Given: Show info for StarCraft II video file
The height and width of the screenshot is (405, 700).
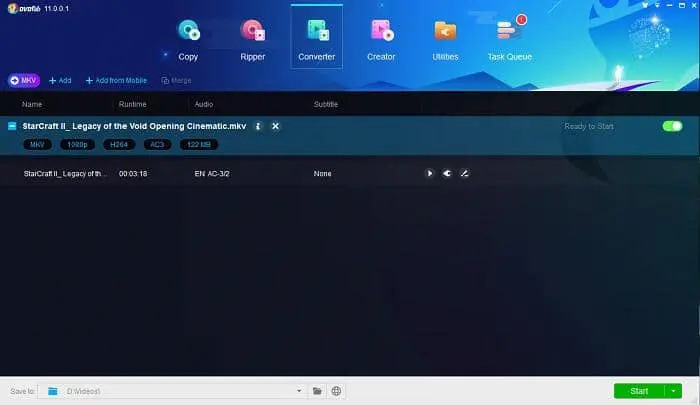Looking at the screenshot, I should (258, 126).
